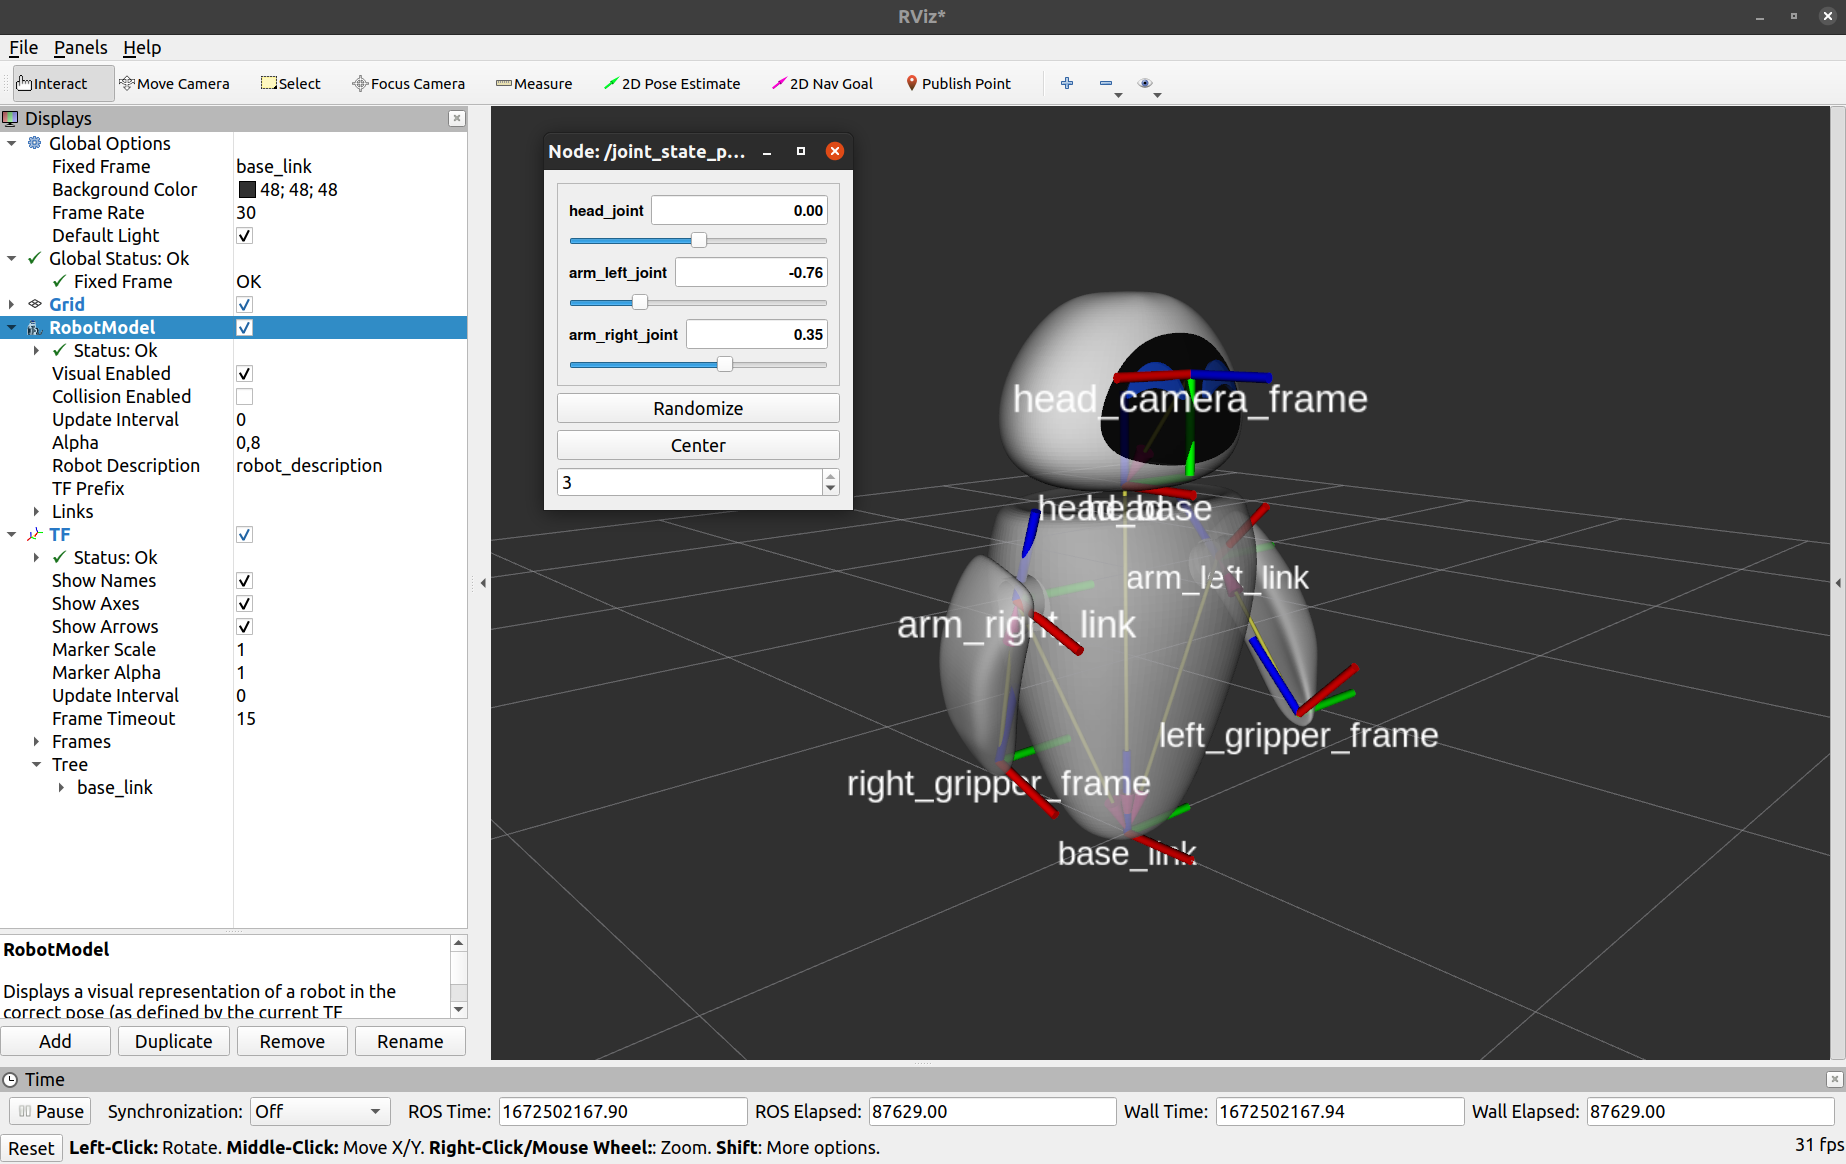Expand the Grid display properties
Screen dimensions: 1846x1164
click(12, 304)
